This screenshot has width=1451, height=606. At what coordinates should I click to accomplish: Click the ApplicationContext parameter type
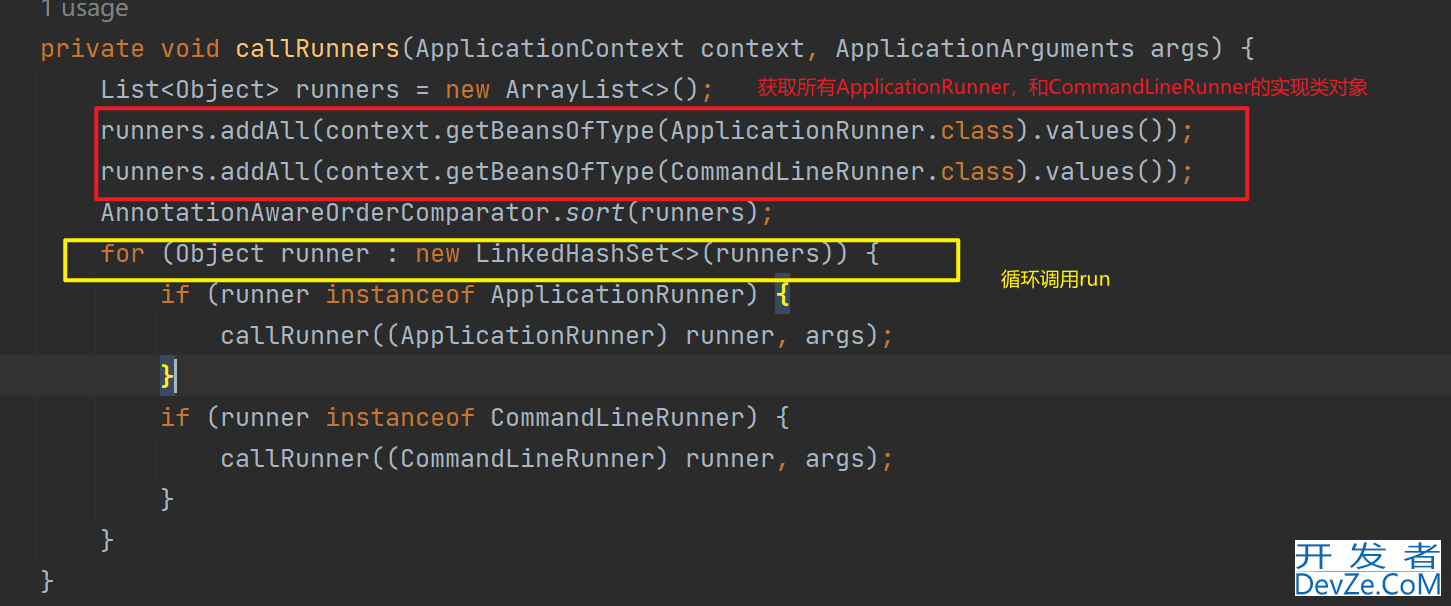[549, 48]
